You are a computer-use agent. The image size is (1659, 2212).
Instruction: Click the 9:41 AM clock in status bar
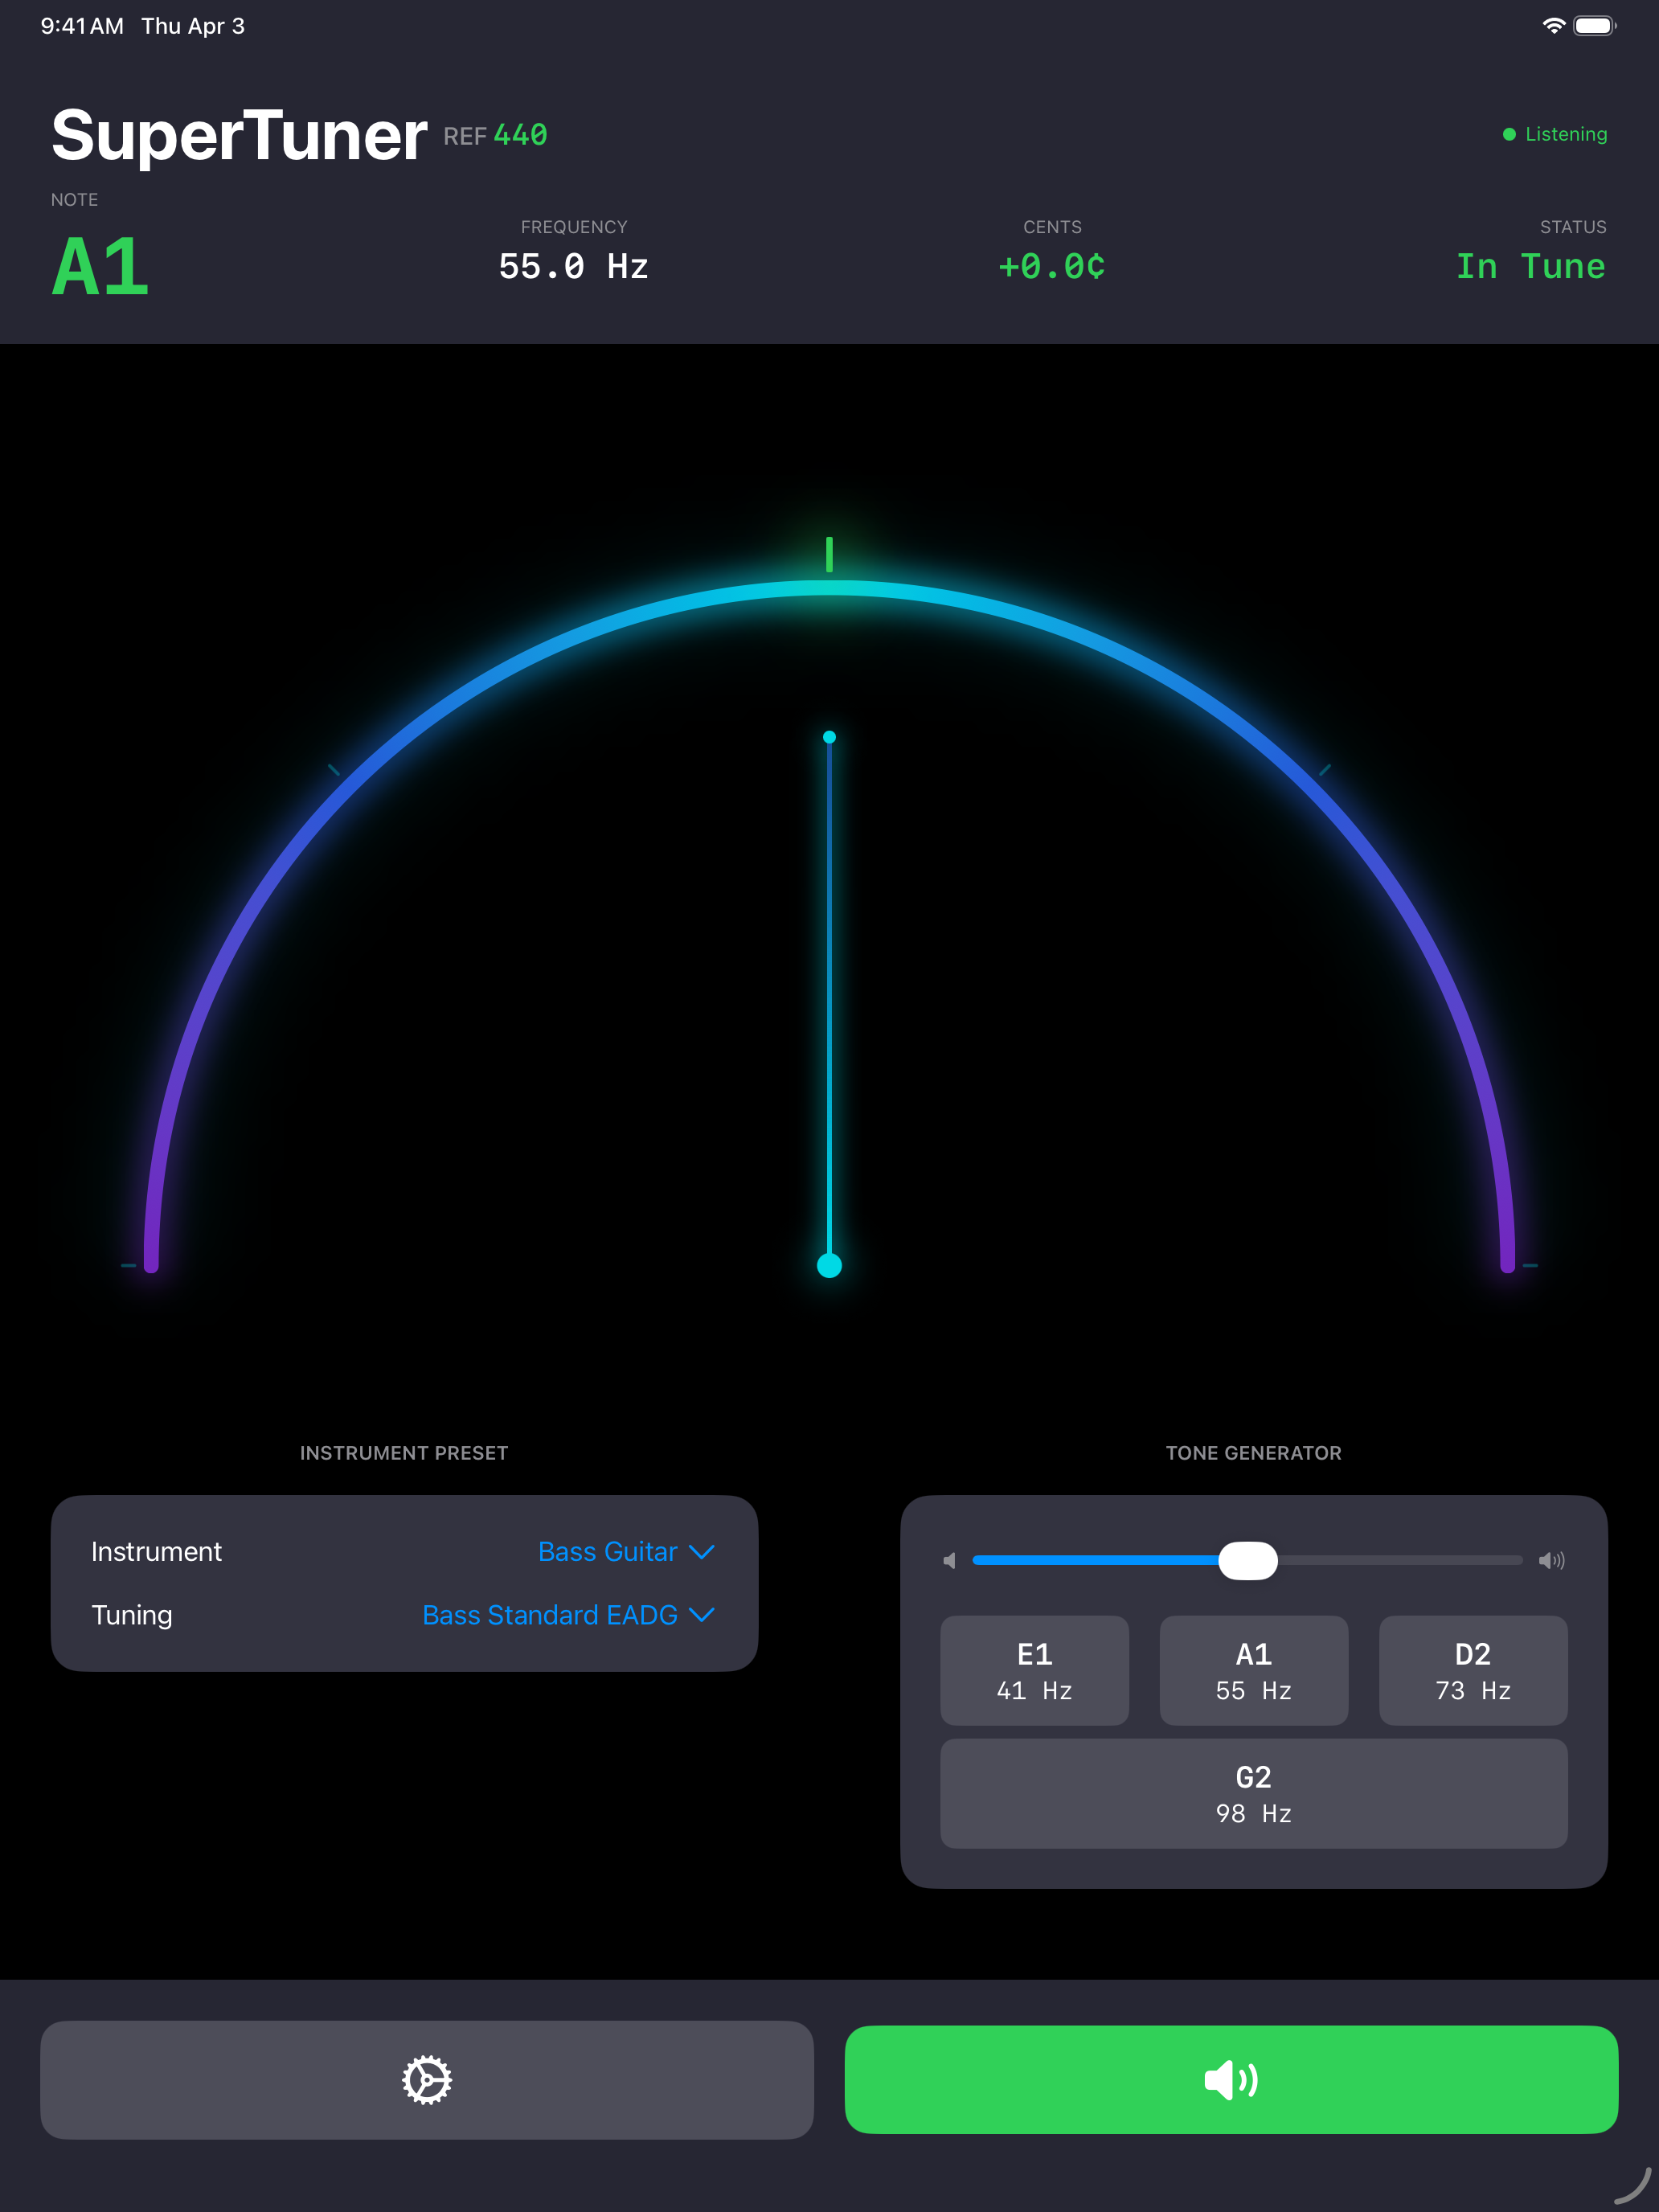click(82, 26)
